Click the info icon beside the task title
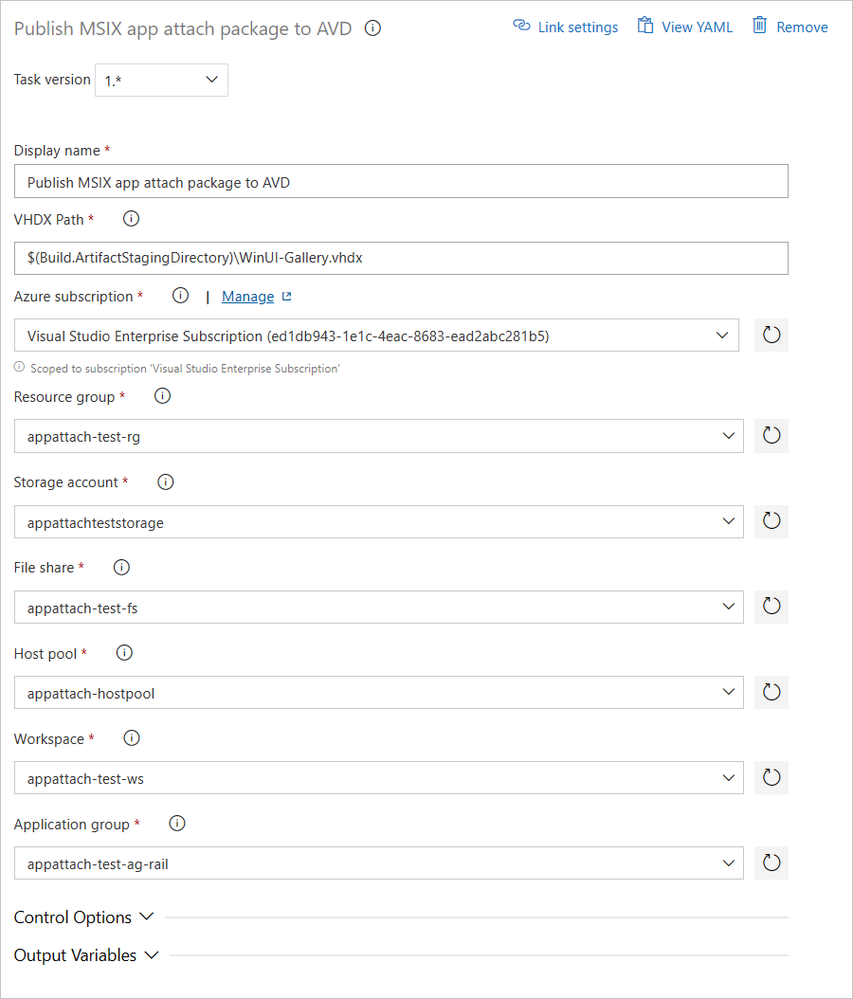This screenshot has height=999, width=853. 373,28
